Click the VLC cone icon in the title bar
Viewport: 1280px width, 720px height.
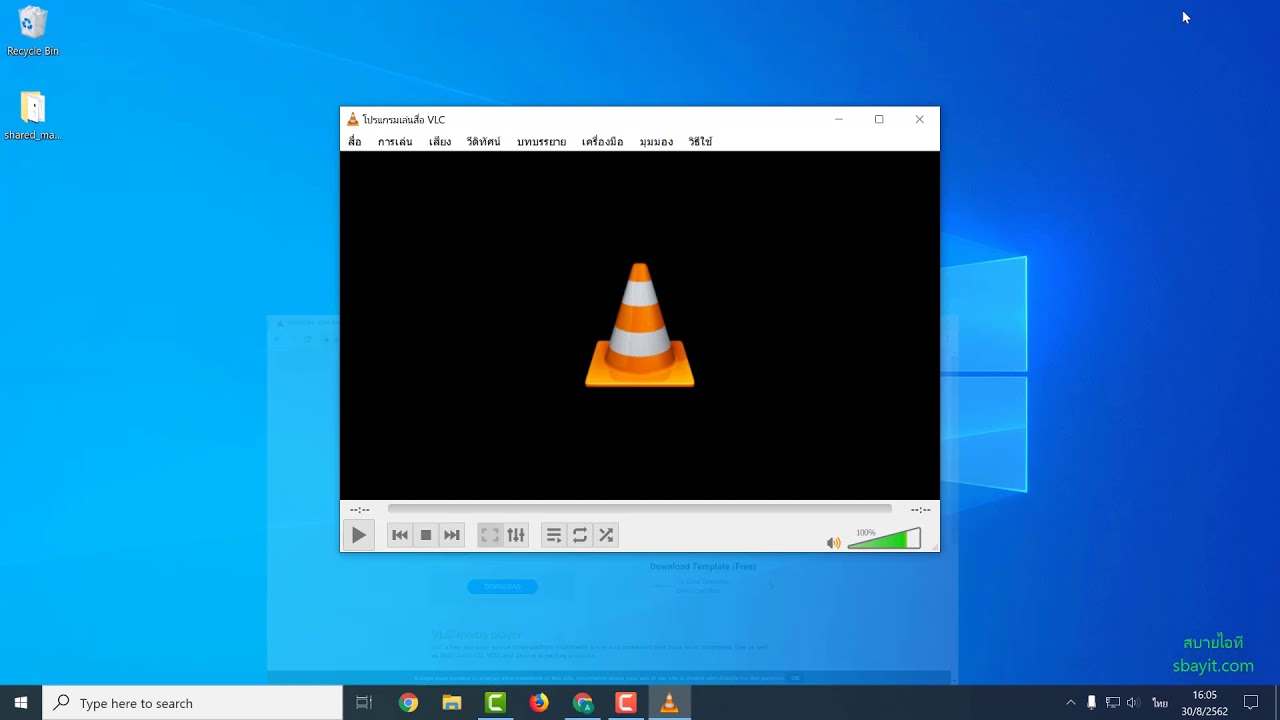point(352,120)
